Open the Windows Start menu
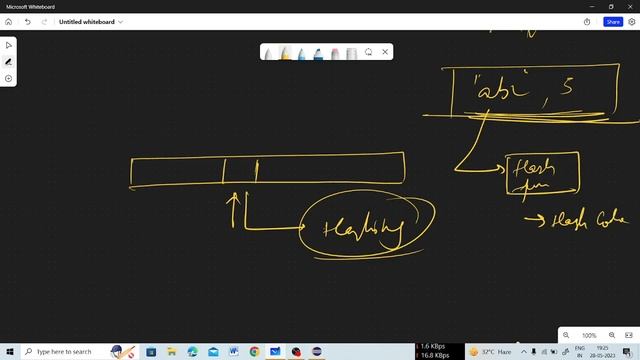This screenshot has height=360, width=640. (10, 351)
